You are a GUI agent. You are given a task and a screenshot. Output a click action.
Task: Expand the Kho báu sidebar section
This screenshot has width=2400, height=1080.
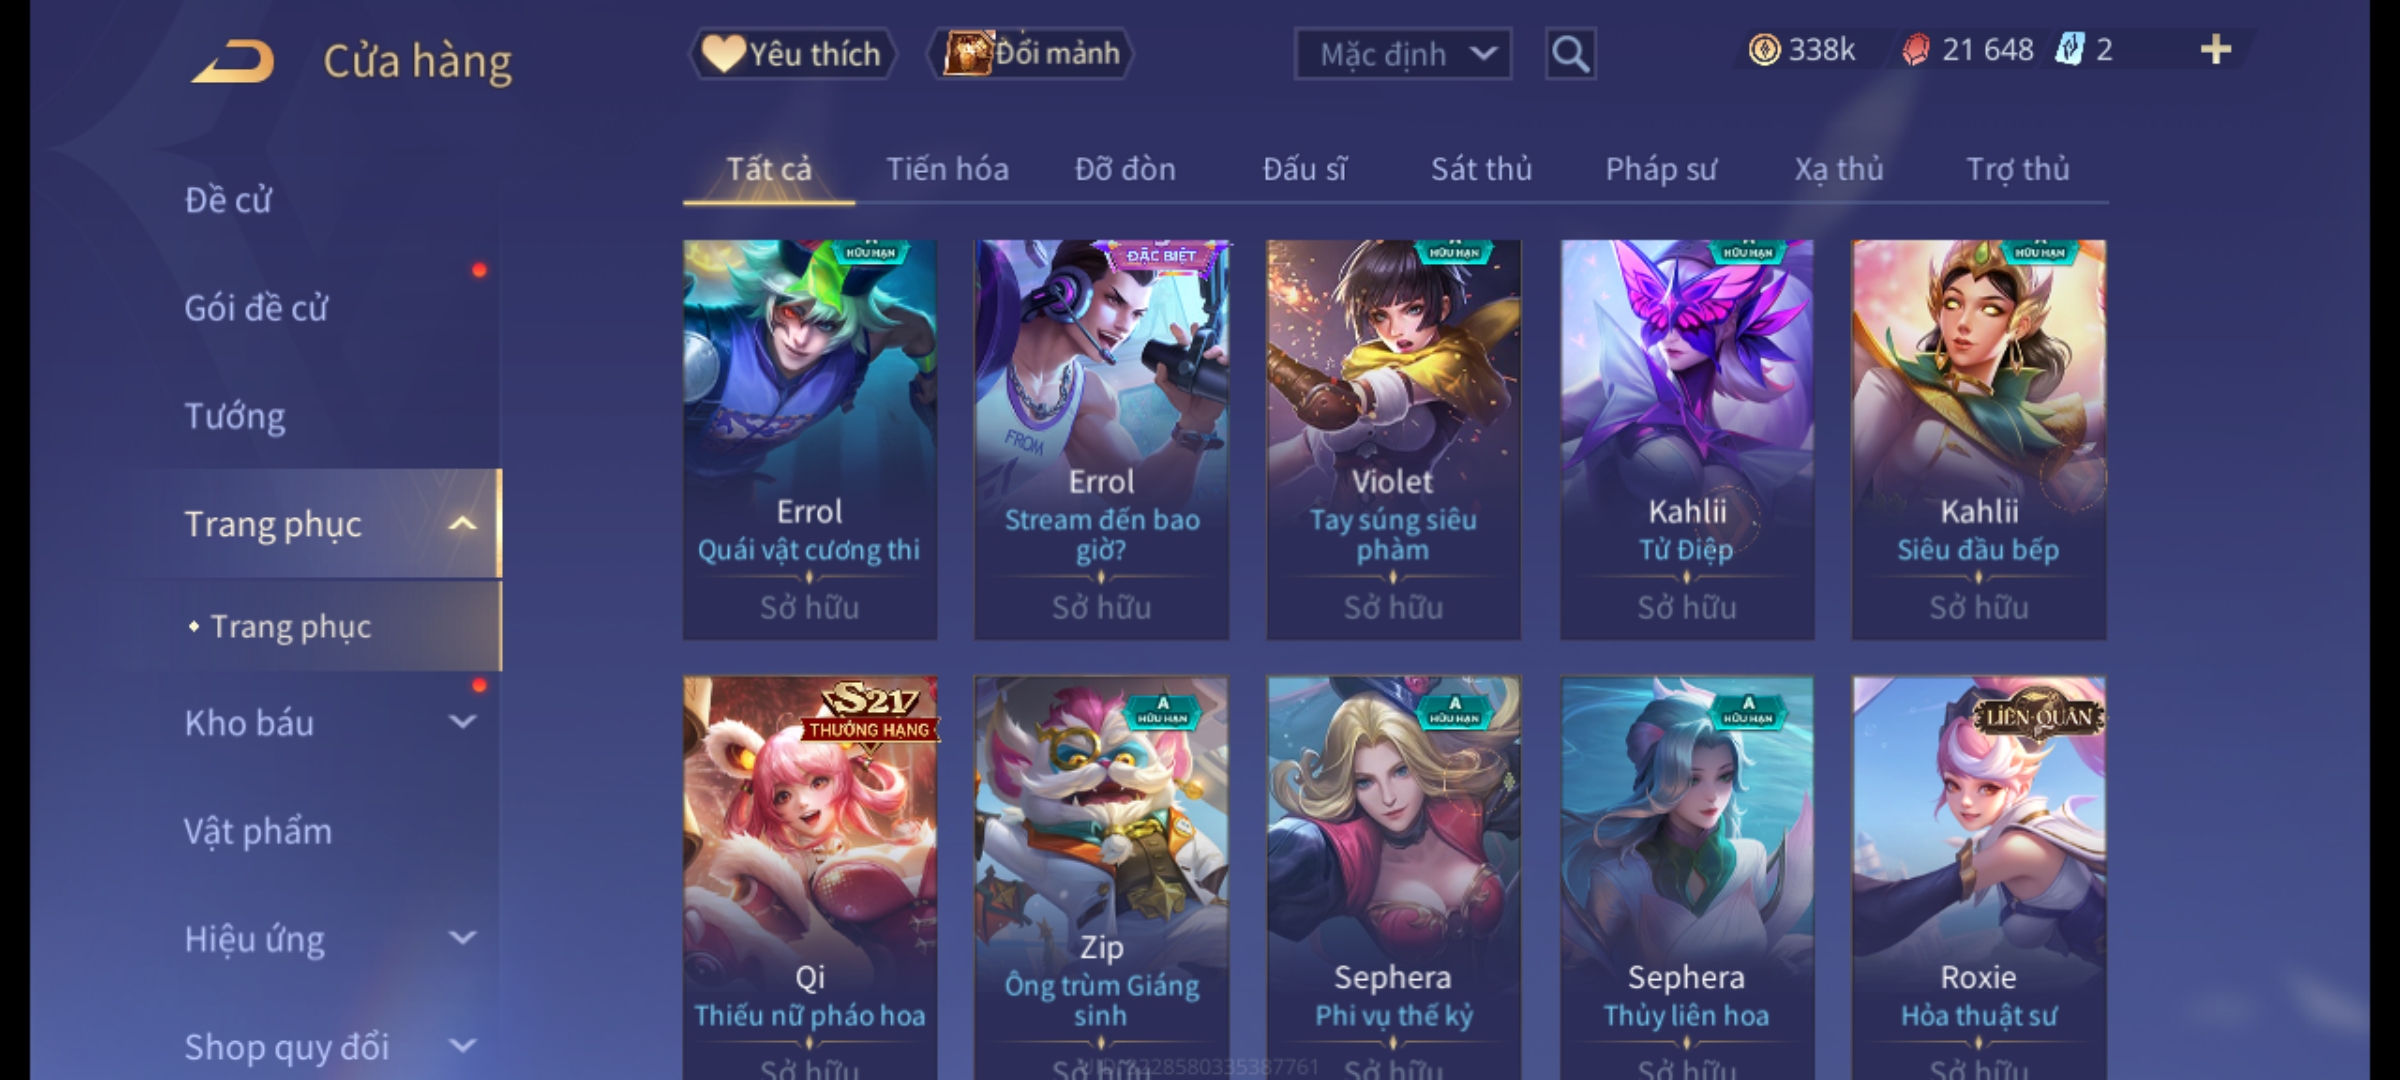462,722
